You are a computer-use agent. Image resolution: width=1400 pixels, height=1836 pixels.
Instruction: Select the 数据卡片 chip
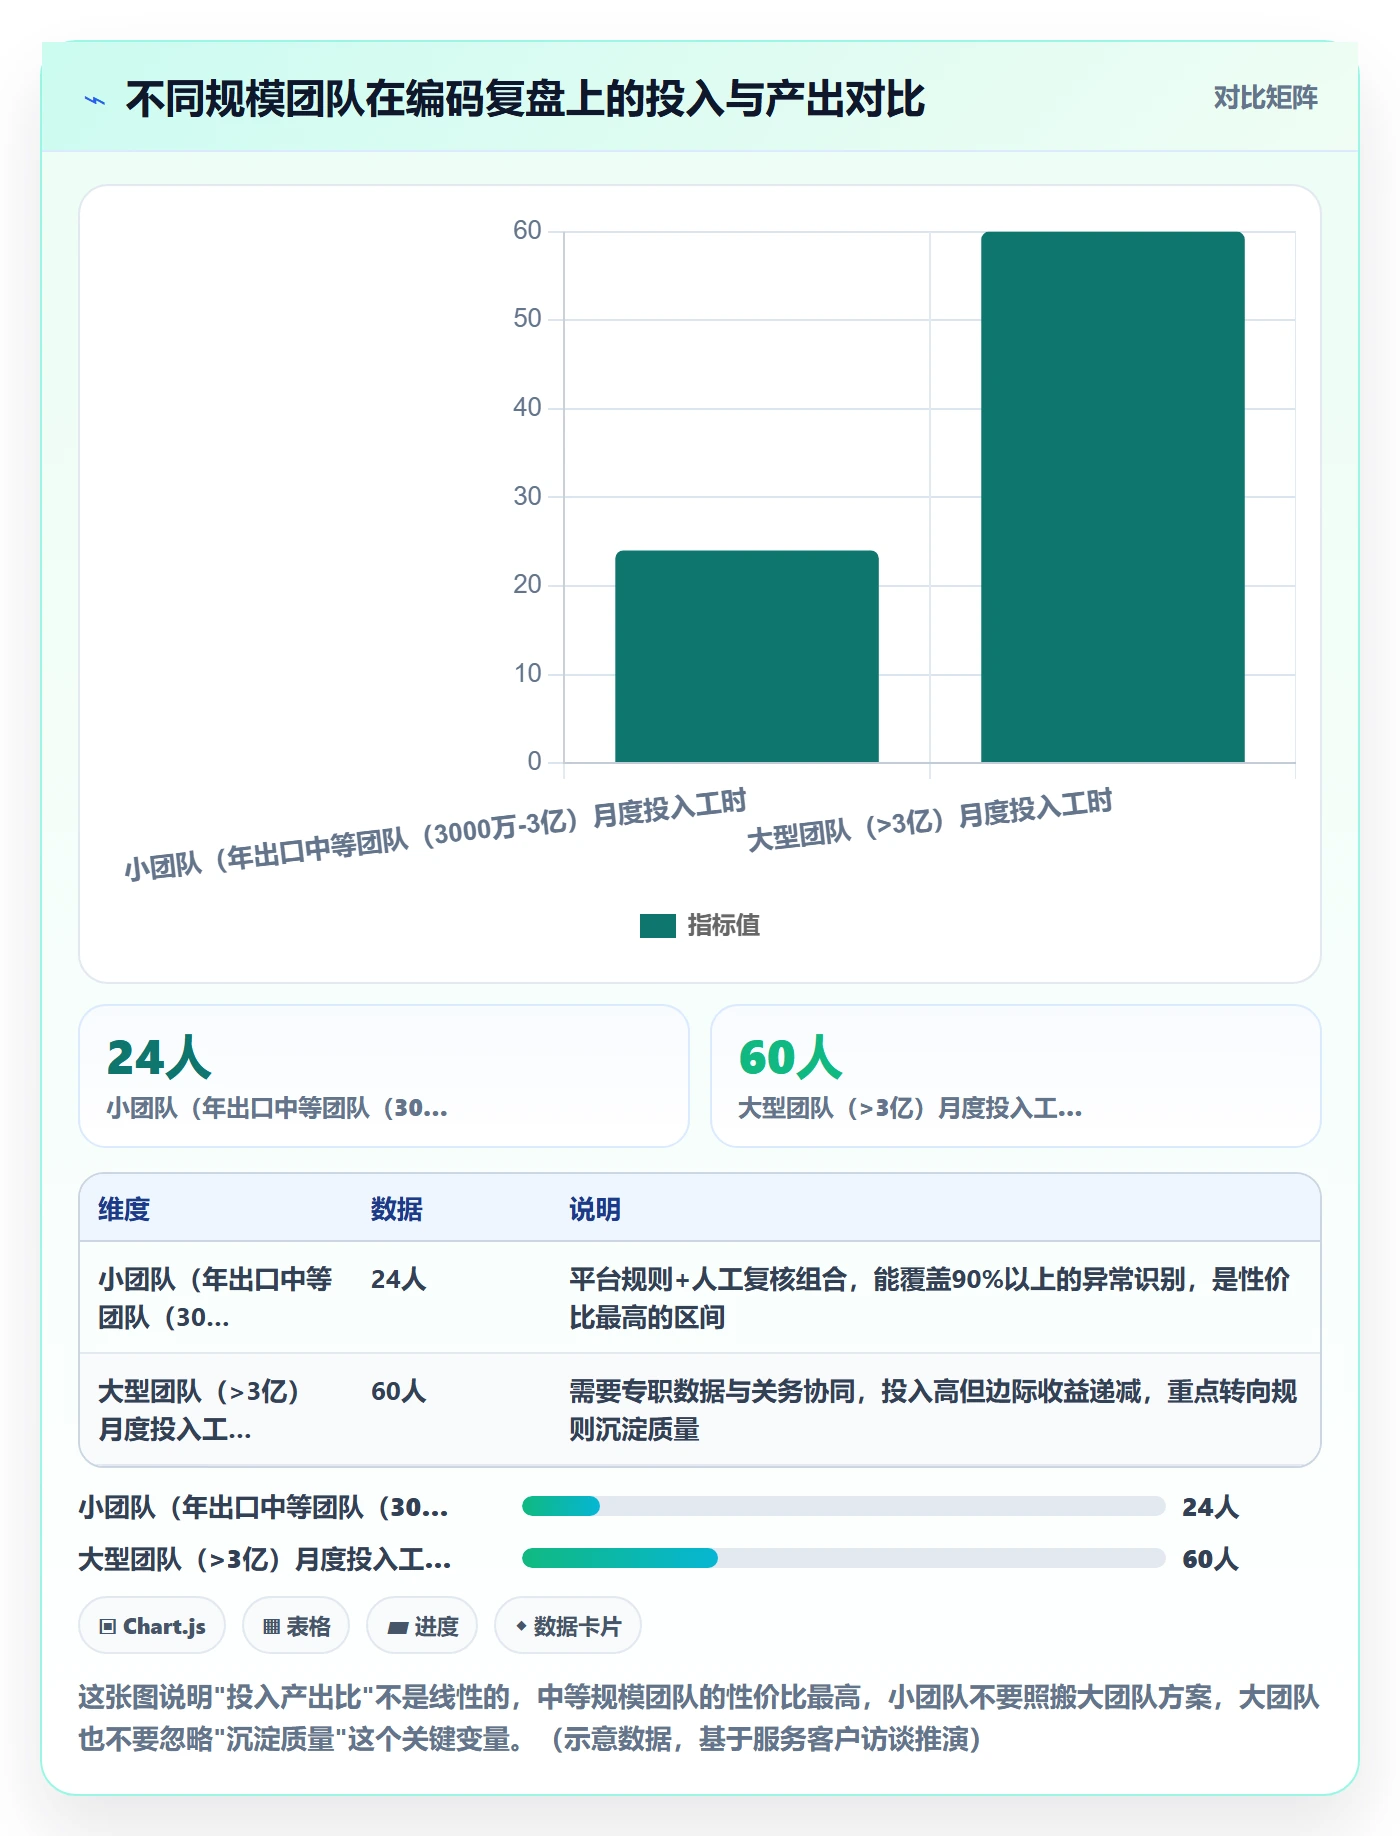[568, 1626]
